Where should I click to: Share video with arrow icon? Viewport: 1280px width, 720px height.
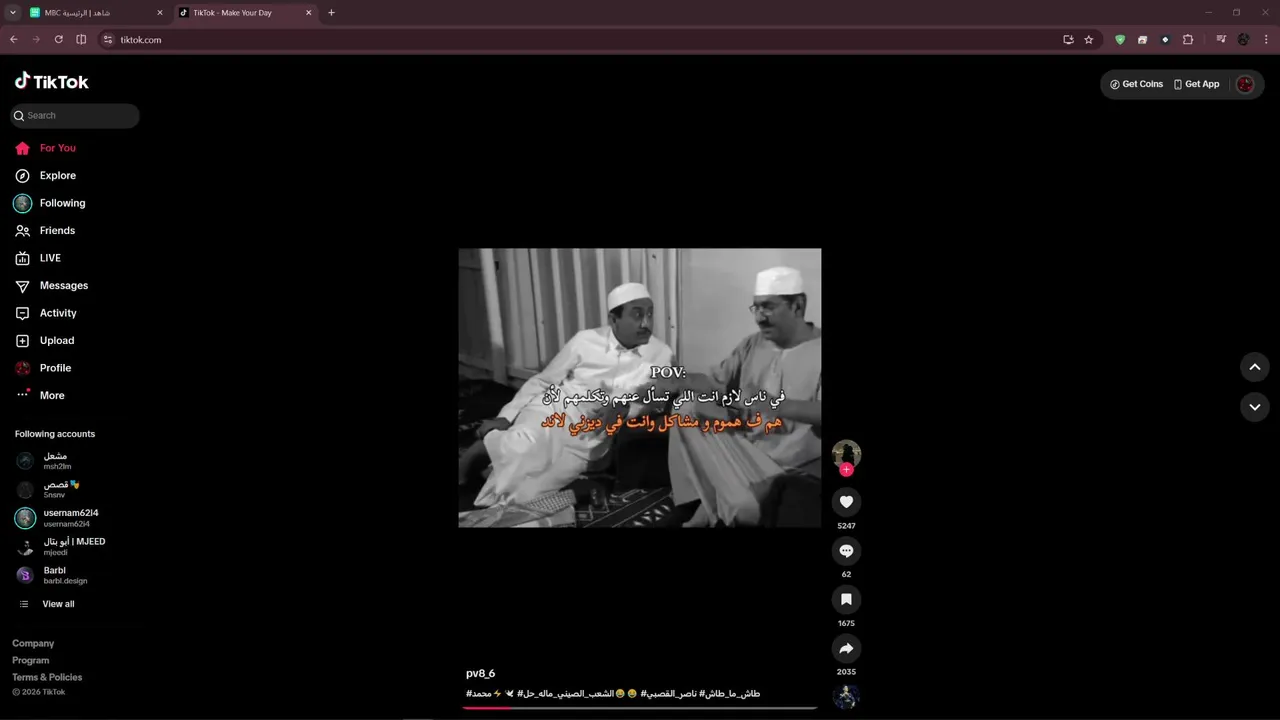pyautogui.click(x=846, y=648)
